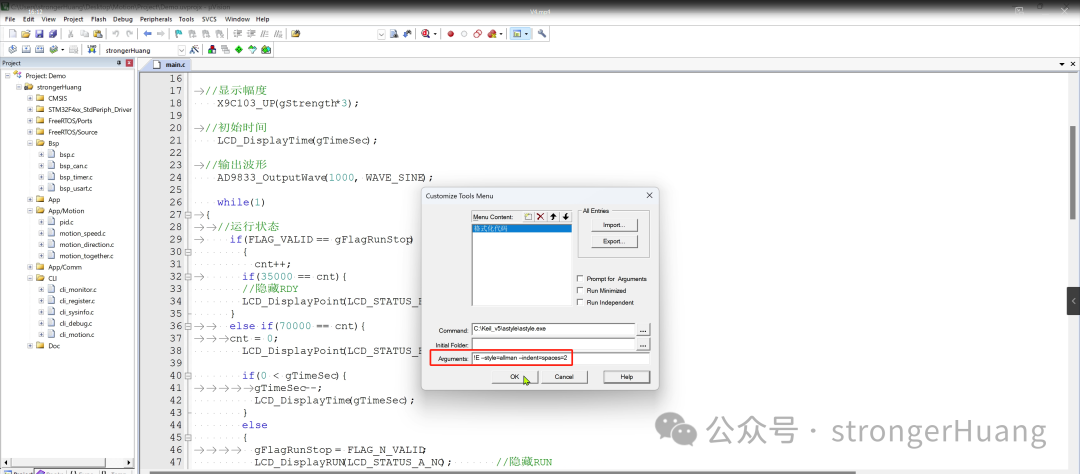Navigate backward with blue left arrow

click(147, 34)
